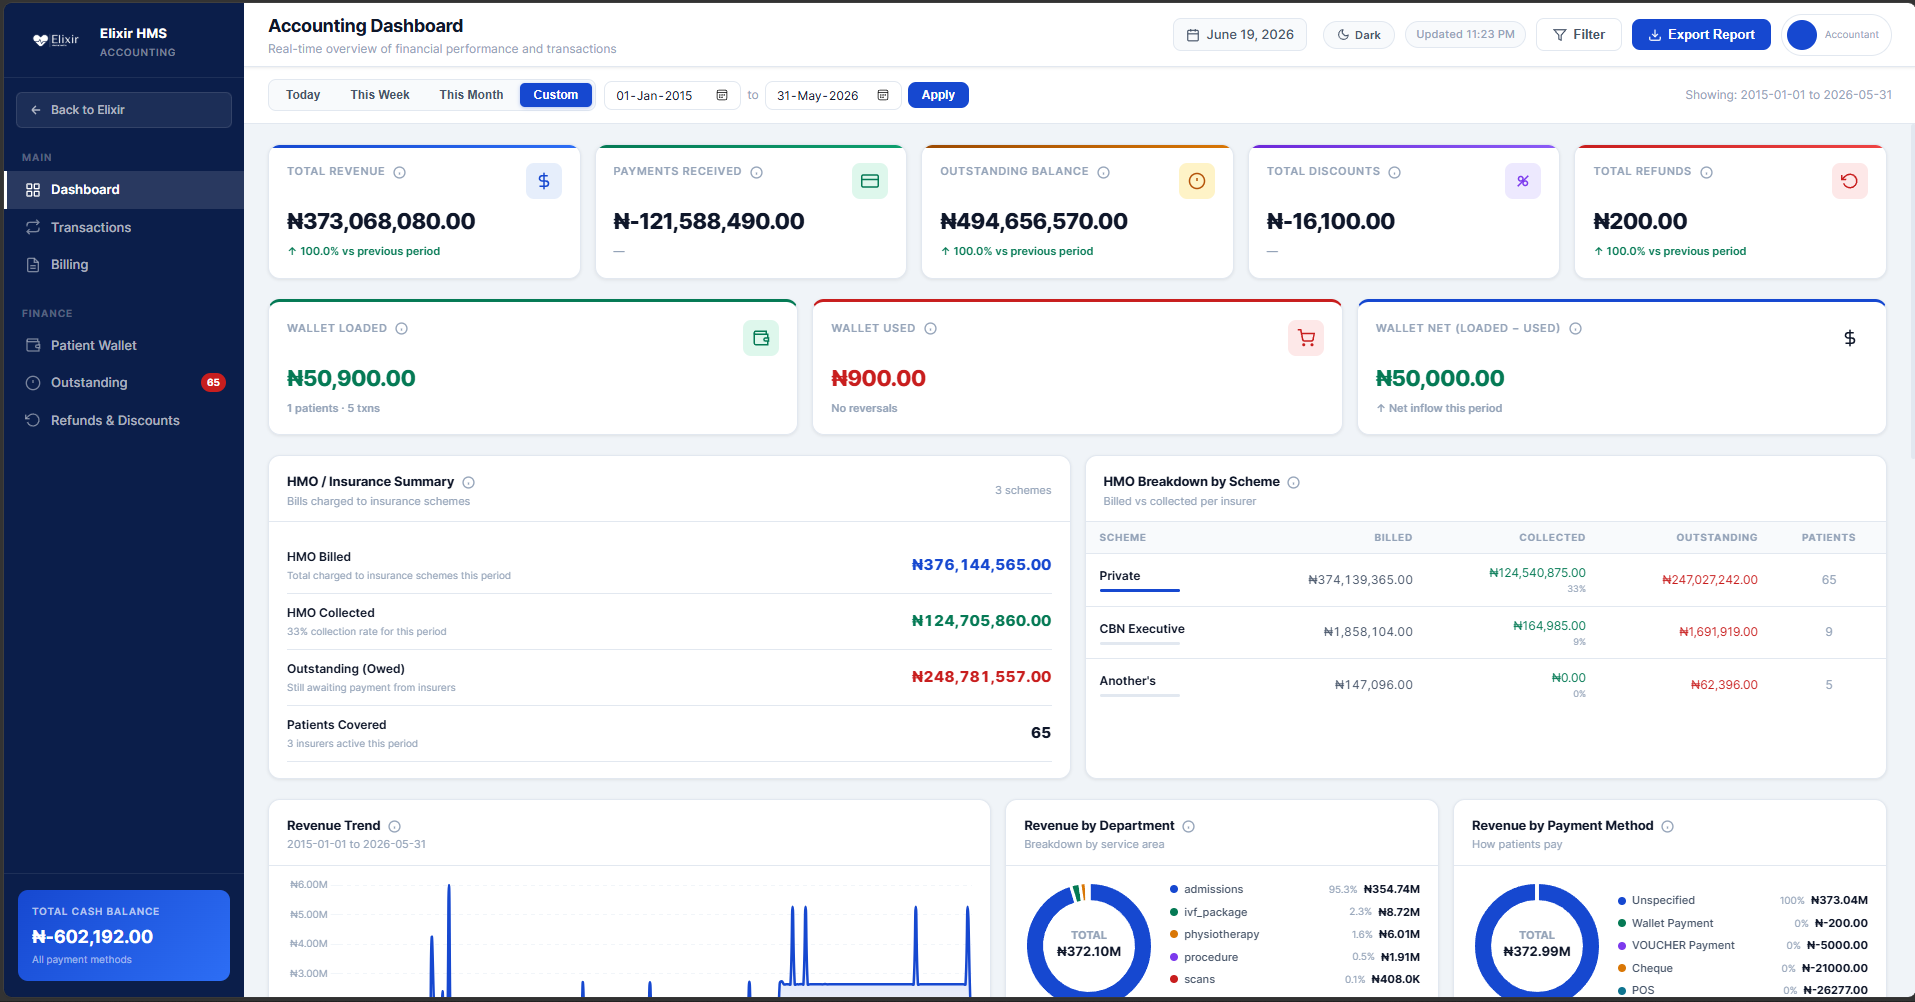Navigate to Refunds & Discounts
Screen dimensions: 1915x1002
coord(124,420)
